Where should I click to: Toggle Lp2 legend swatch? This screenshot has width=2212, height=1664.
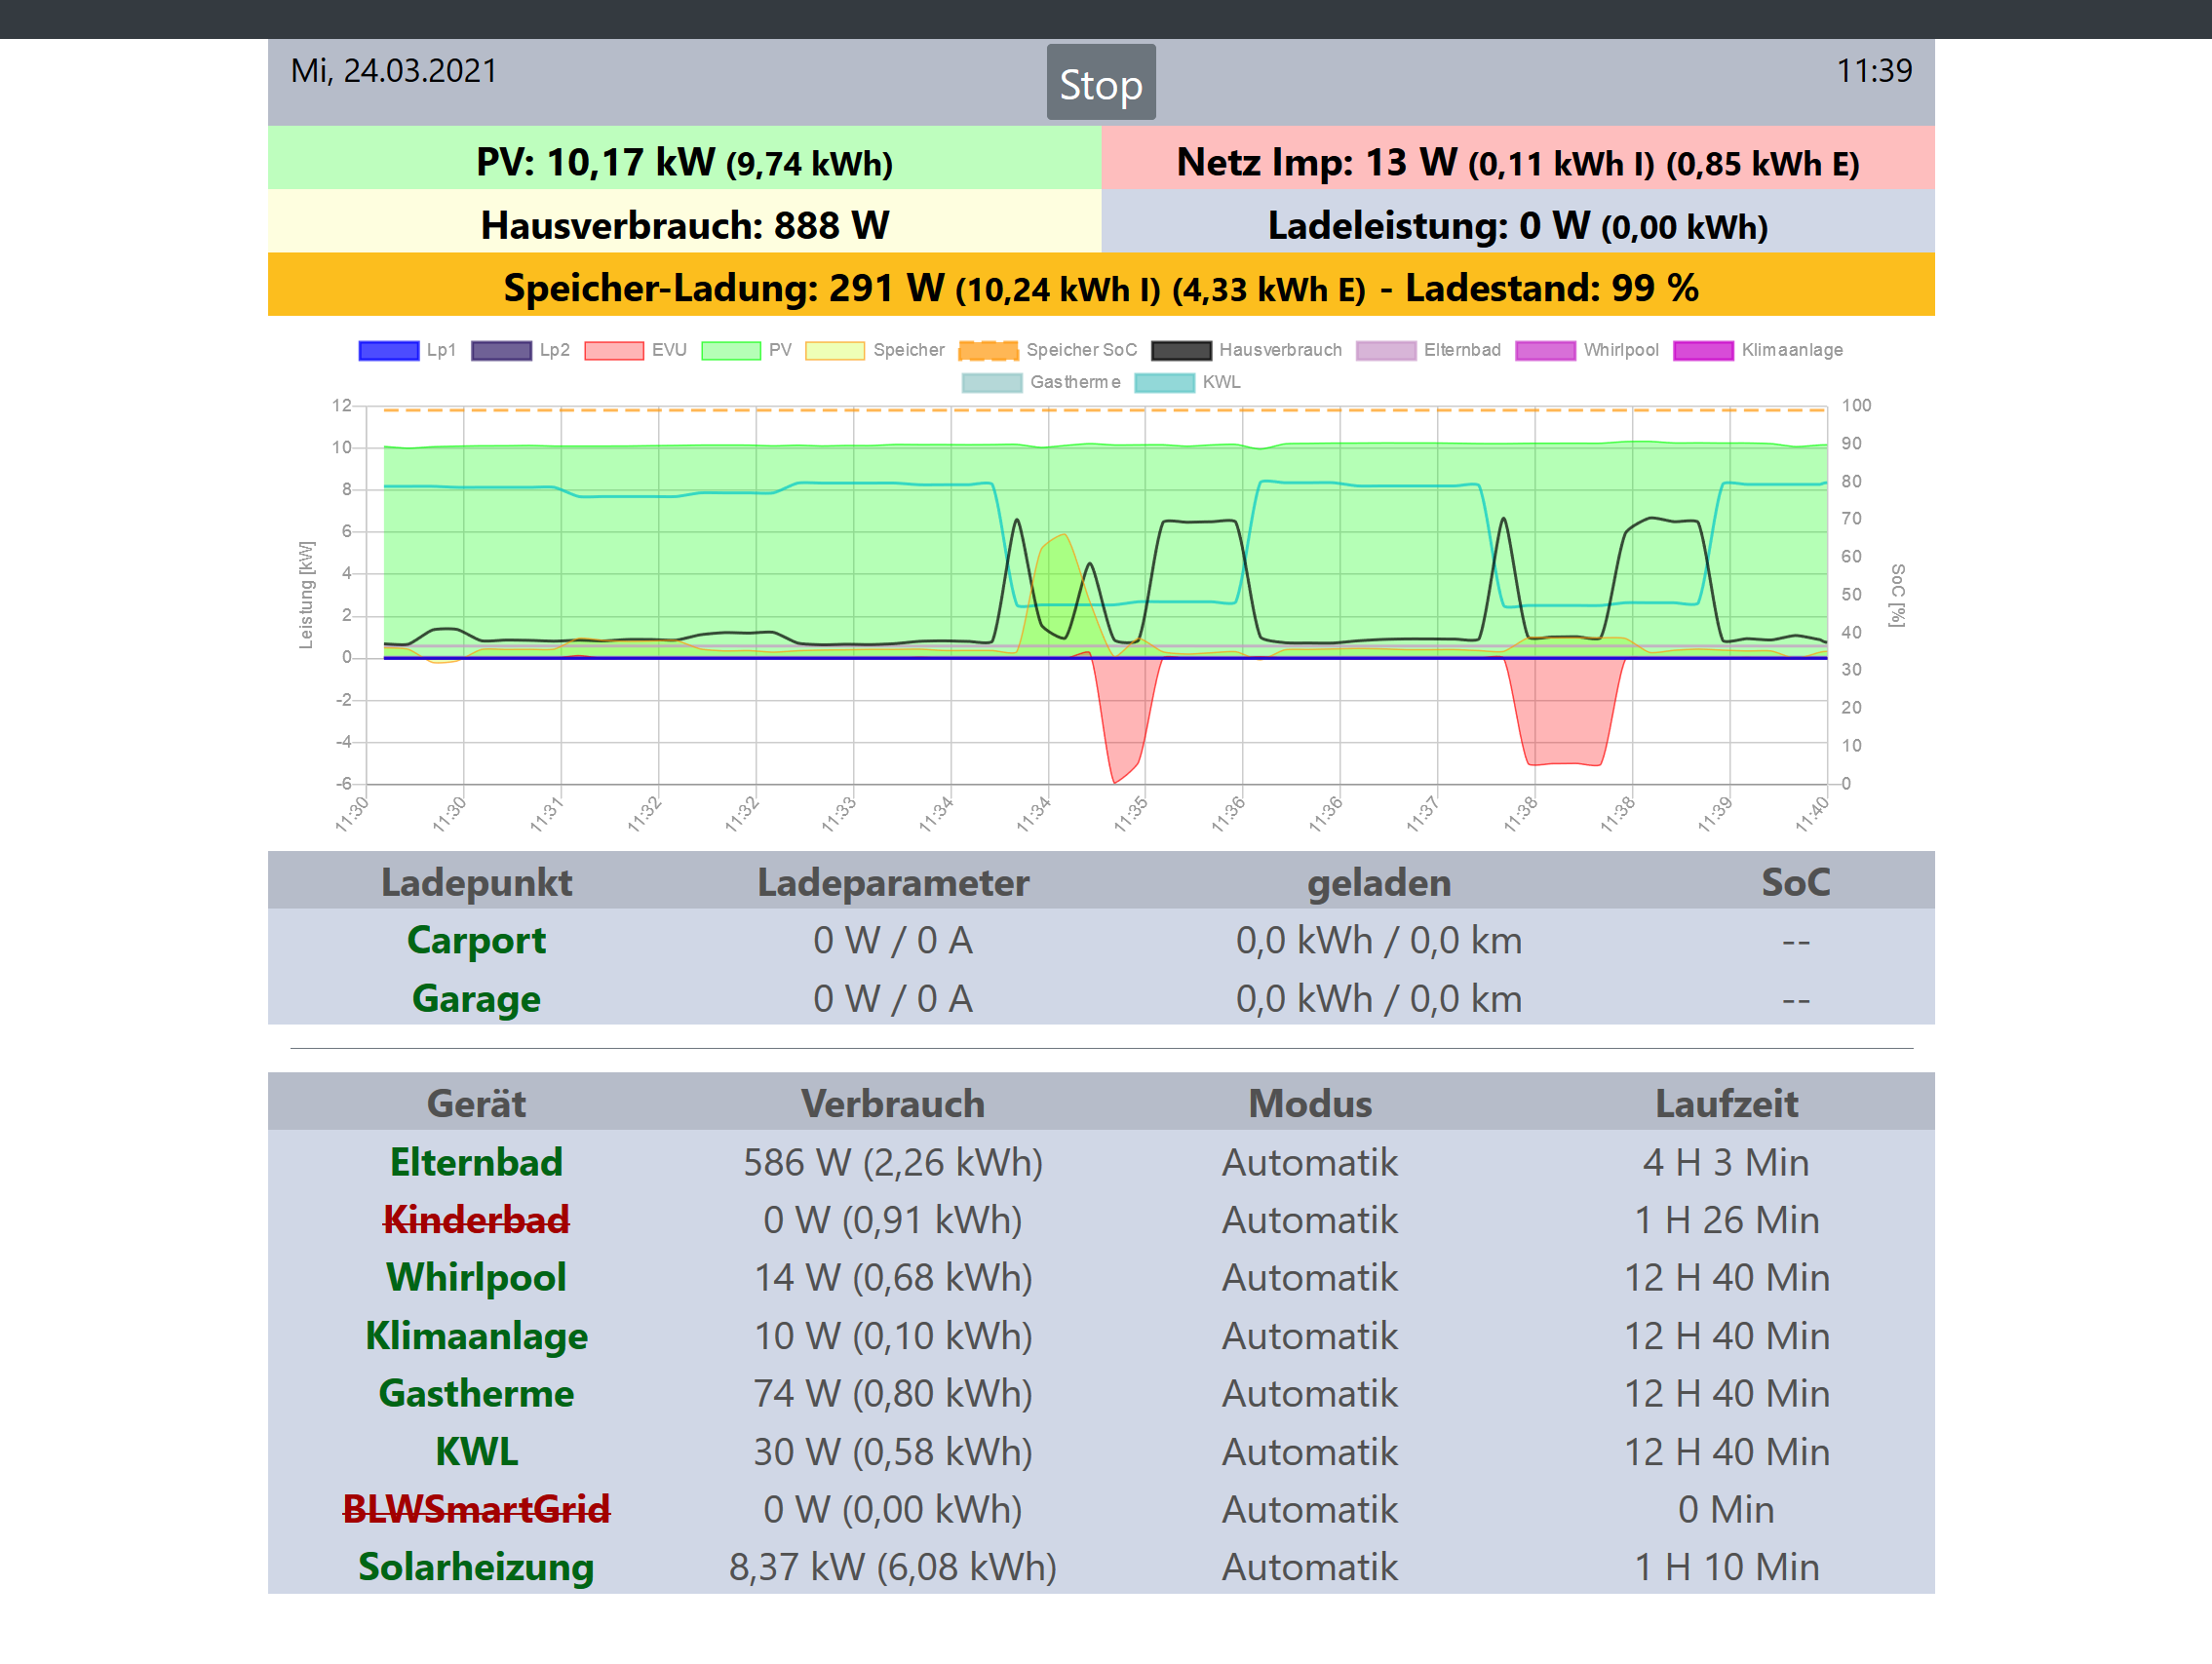point(501,350)
